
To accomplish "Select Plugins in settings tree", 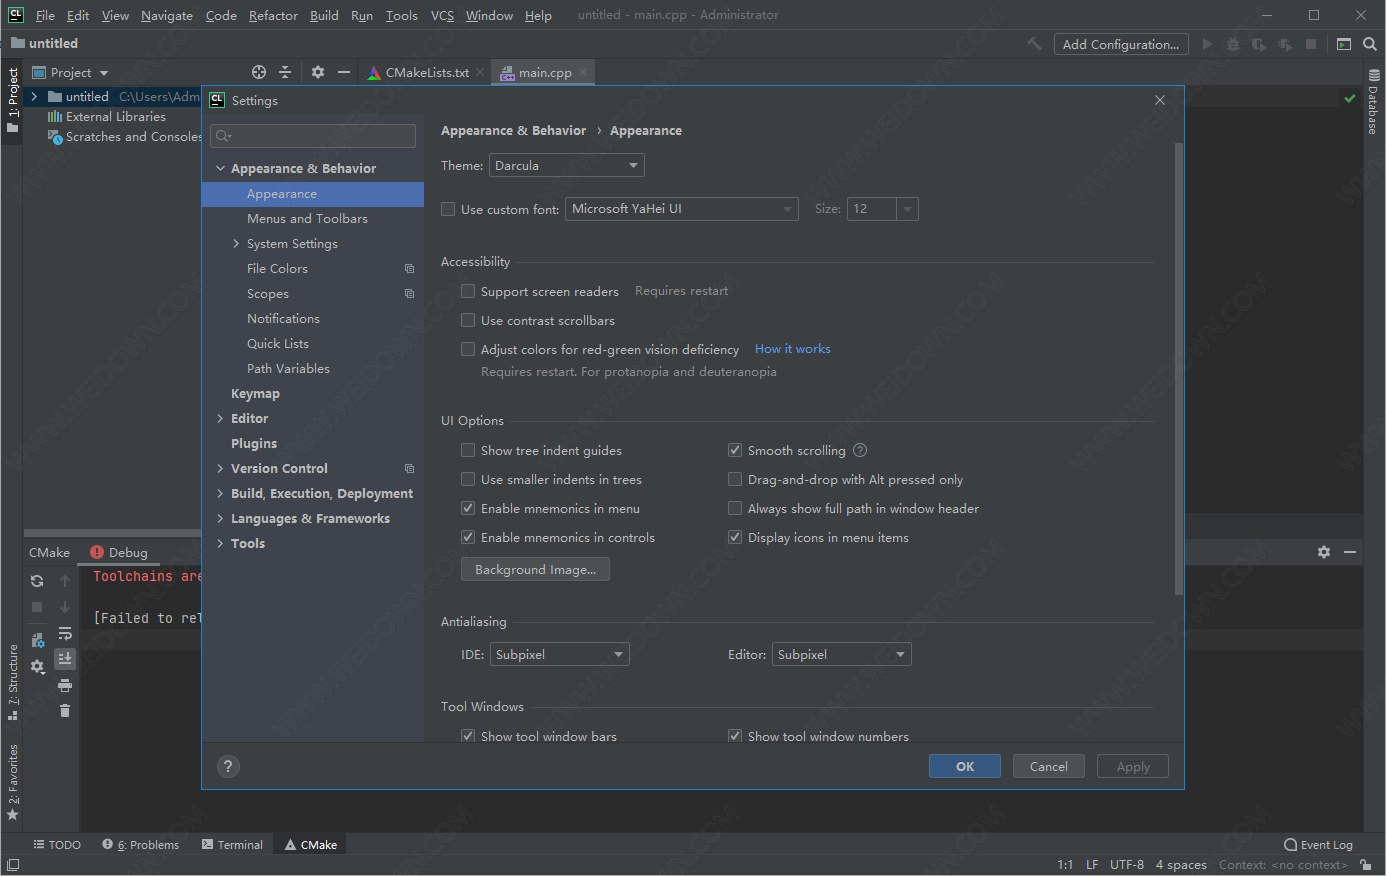I will click(x=254, y=443).
